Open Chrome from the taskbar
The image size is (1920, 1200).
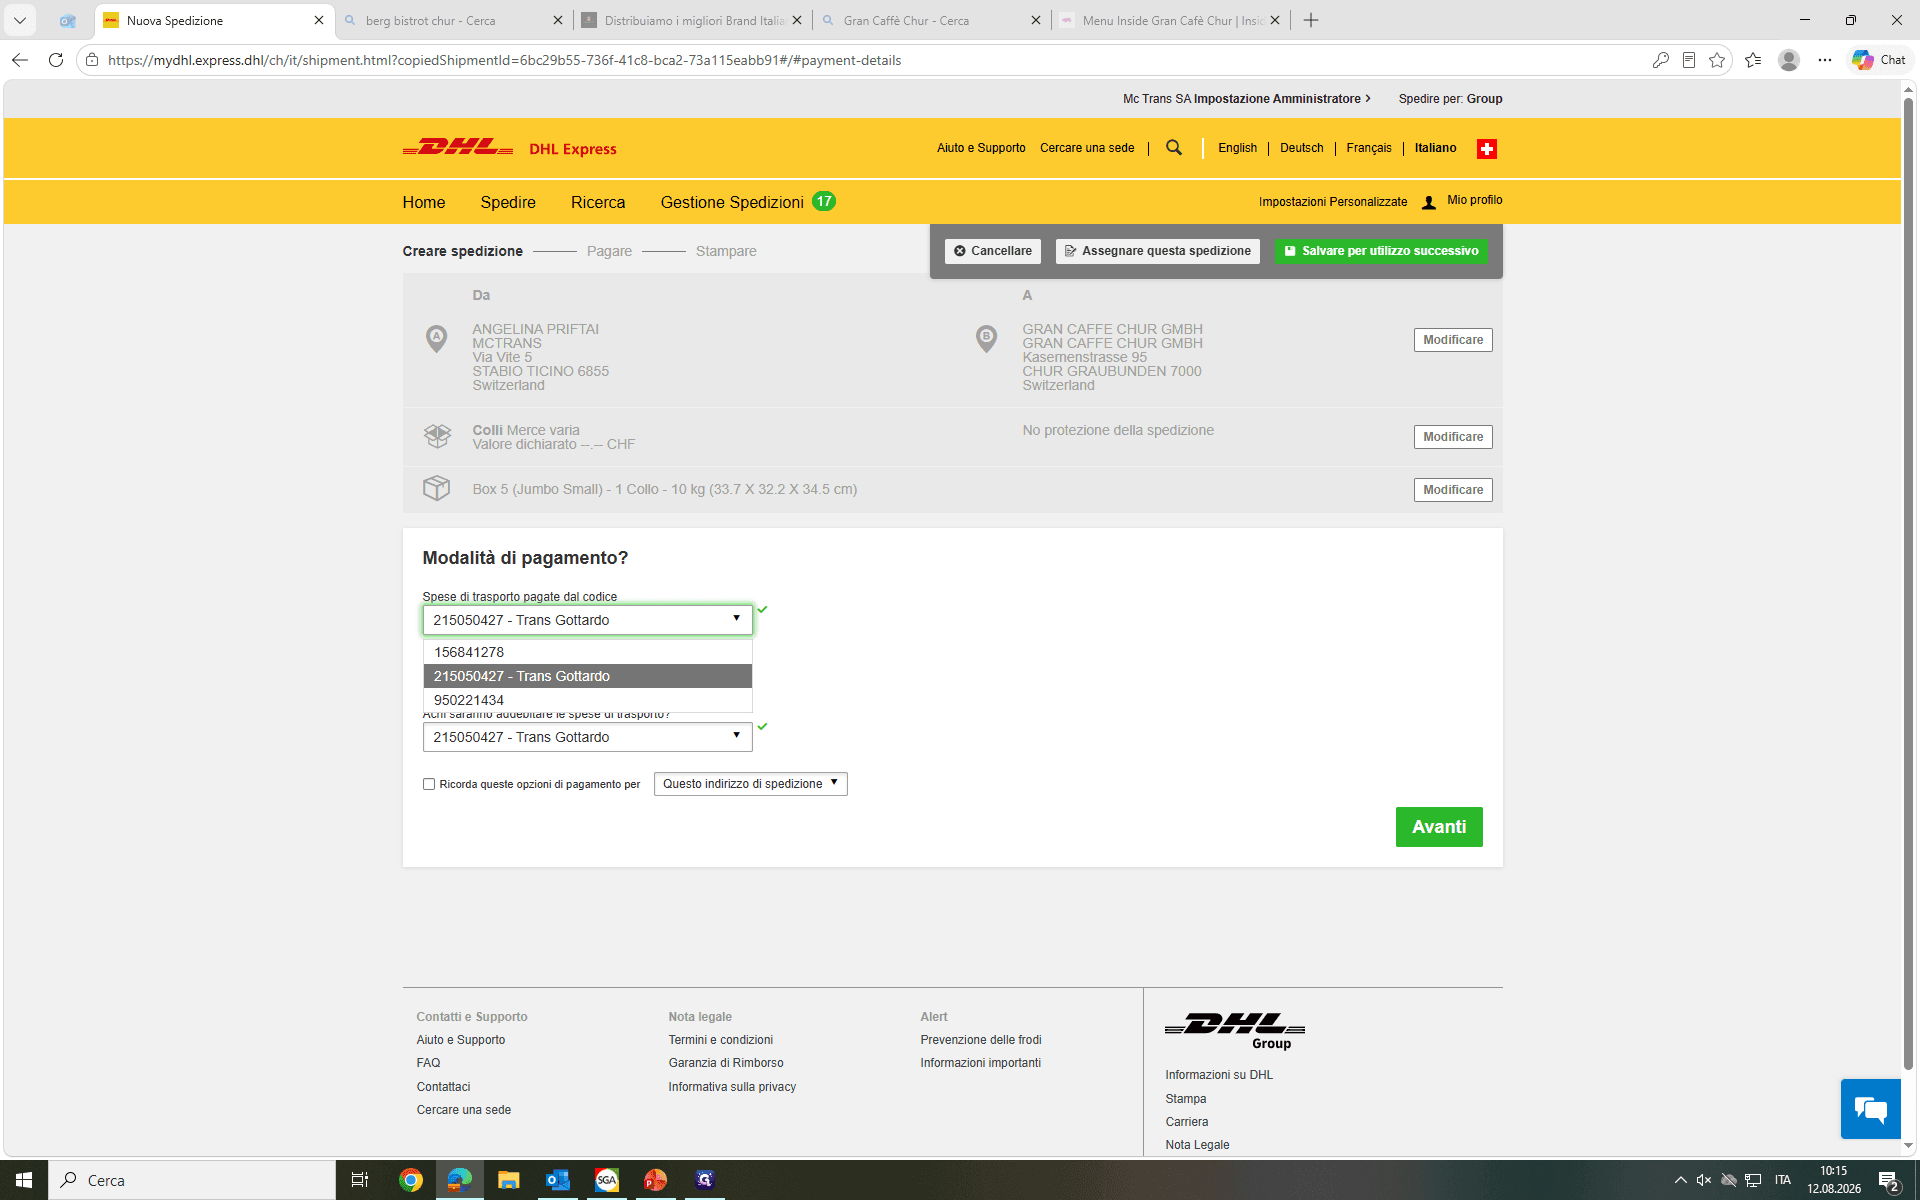coord(410,1180)
